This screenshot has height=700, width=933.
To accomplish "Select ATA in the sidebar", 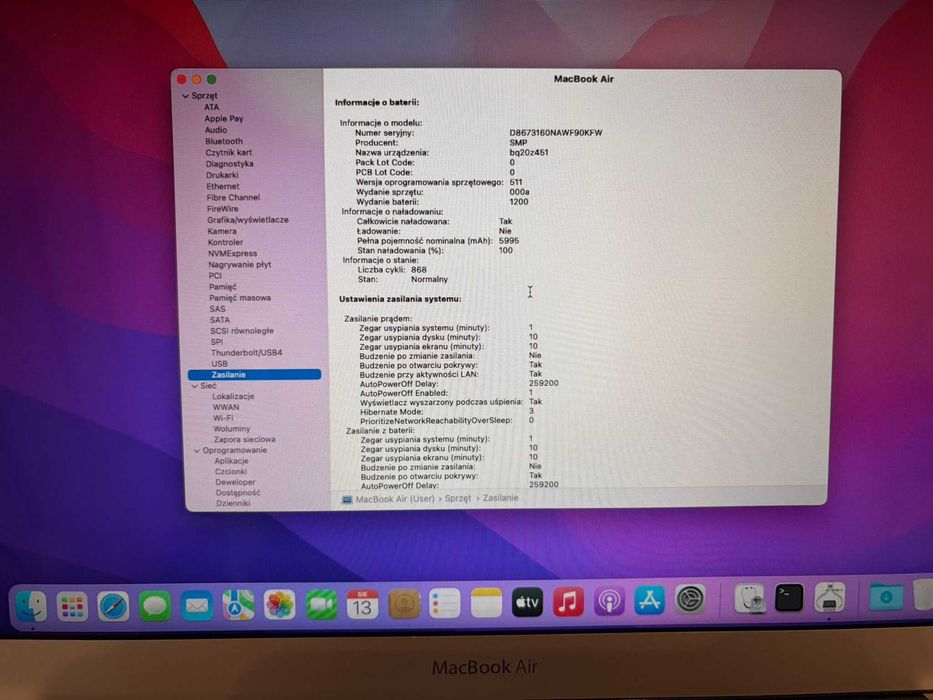I will 211,107.
